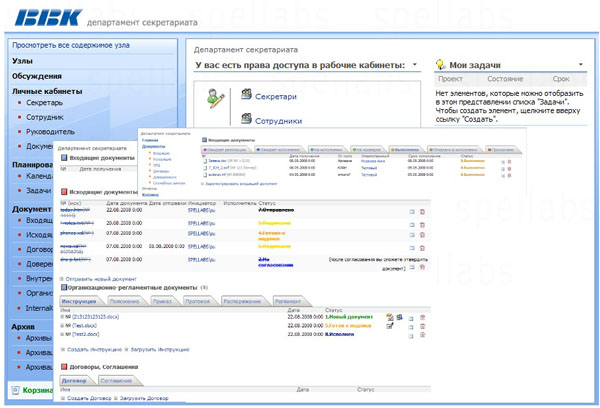Click red icon beside Договоры, Соглашения heading
The width and height of the screenshot is (600, 408).
point(64,367)
